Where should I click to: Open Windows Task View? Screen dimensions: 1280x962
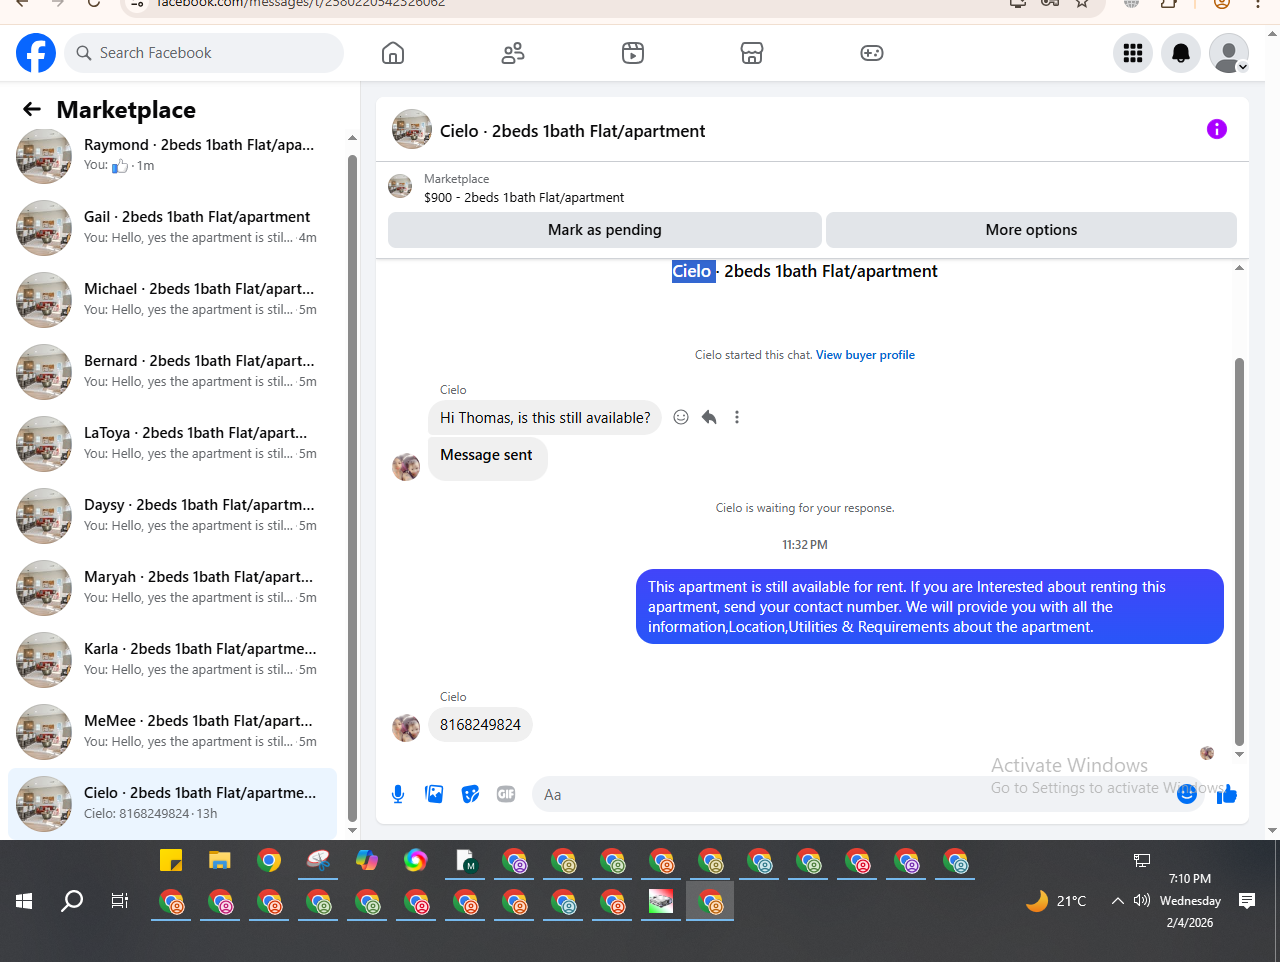point(120,901)
